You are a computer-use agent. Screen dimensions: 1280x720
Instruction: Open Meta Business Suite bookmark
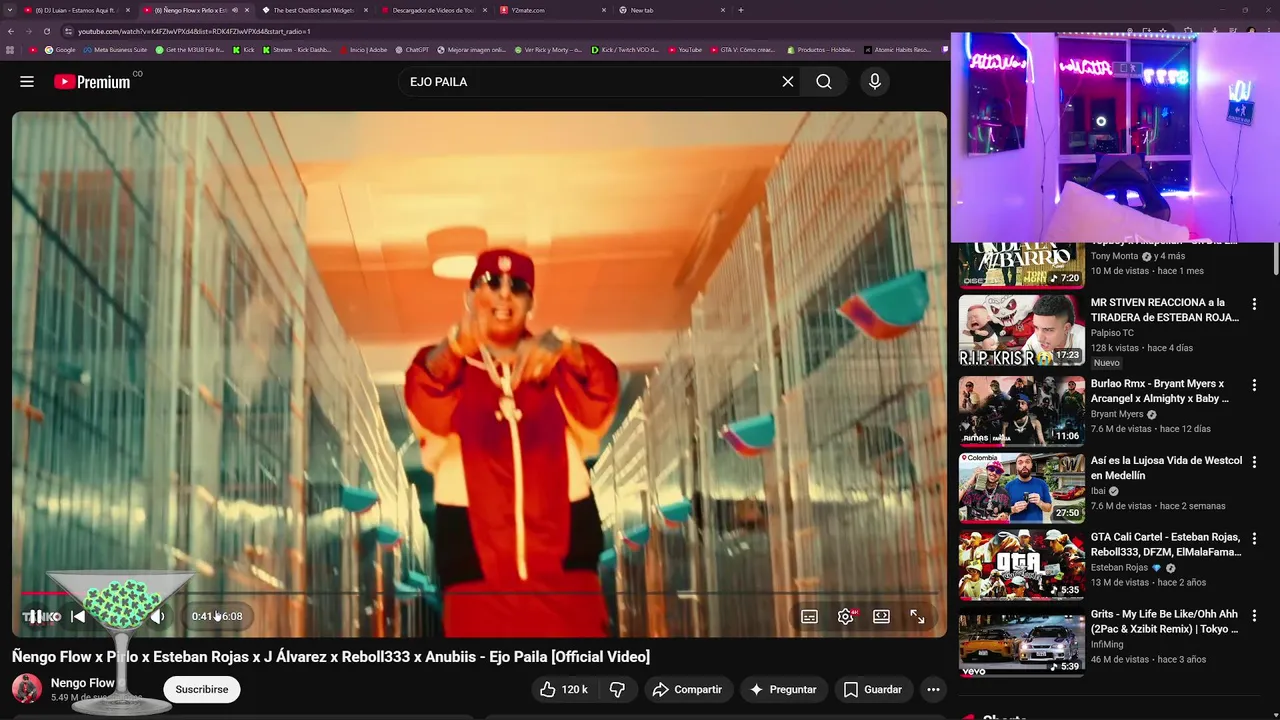(x=116, y=50)
